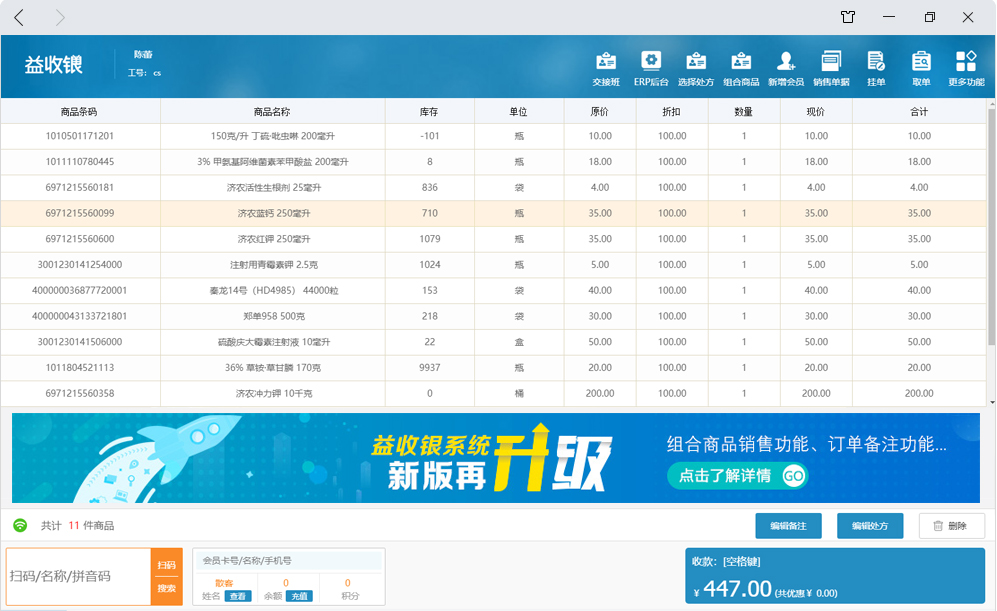Click the 扫码/名称/拼音码 product input field

point(78,576)
